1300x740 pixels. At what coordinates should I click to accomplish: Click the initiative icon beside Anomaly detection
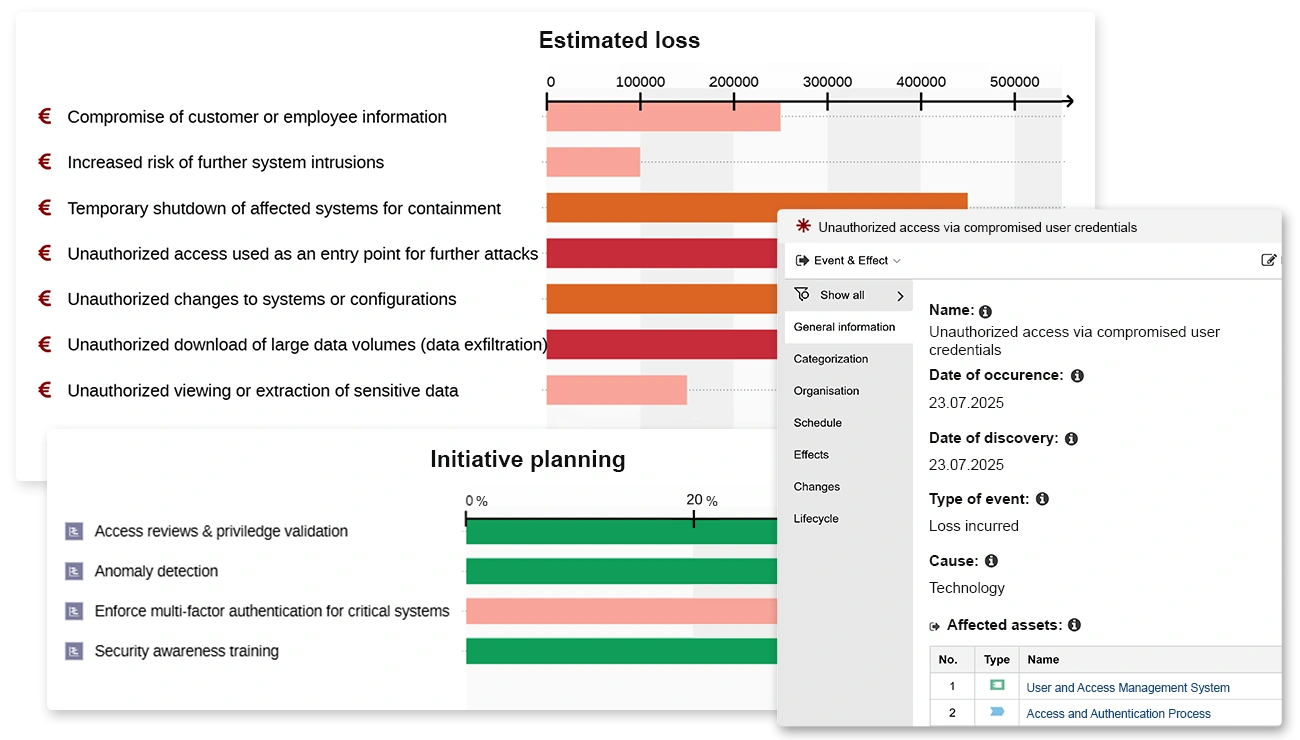point(73,571)
